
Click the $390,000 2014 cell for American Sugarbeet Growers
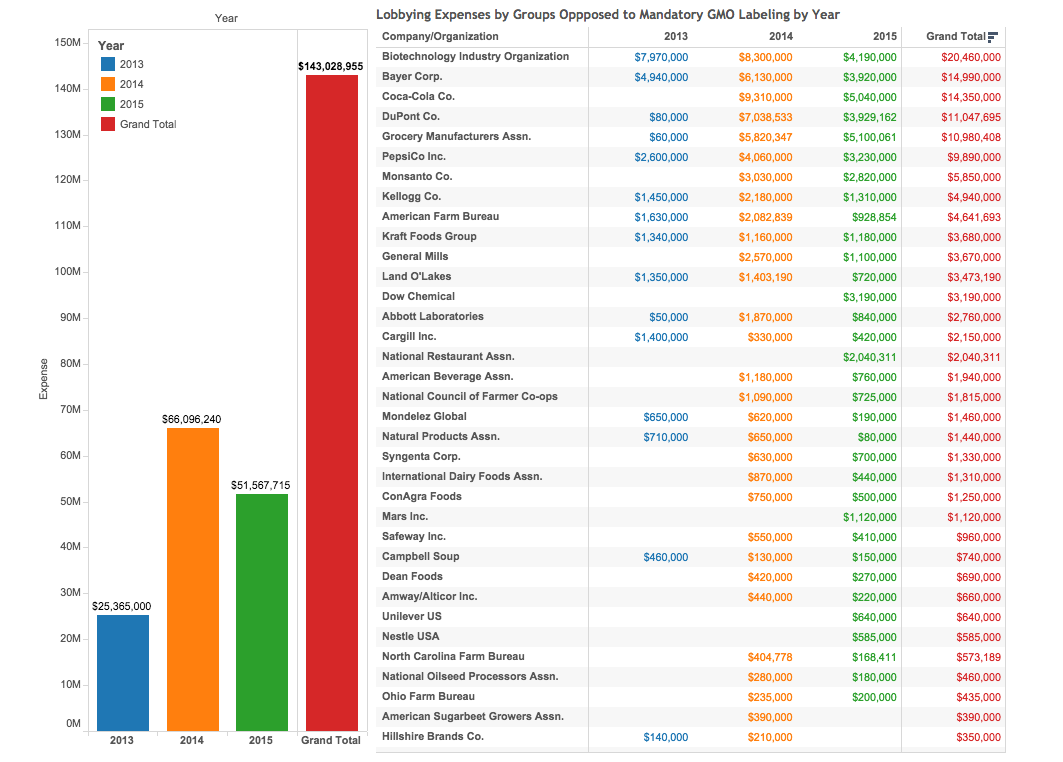pos(770,717)
